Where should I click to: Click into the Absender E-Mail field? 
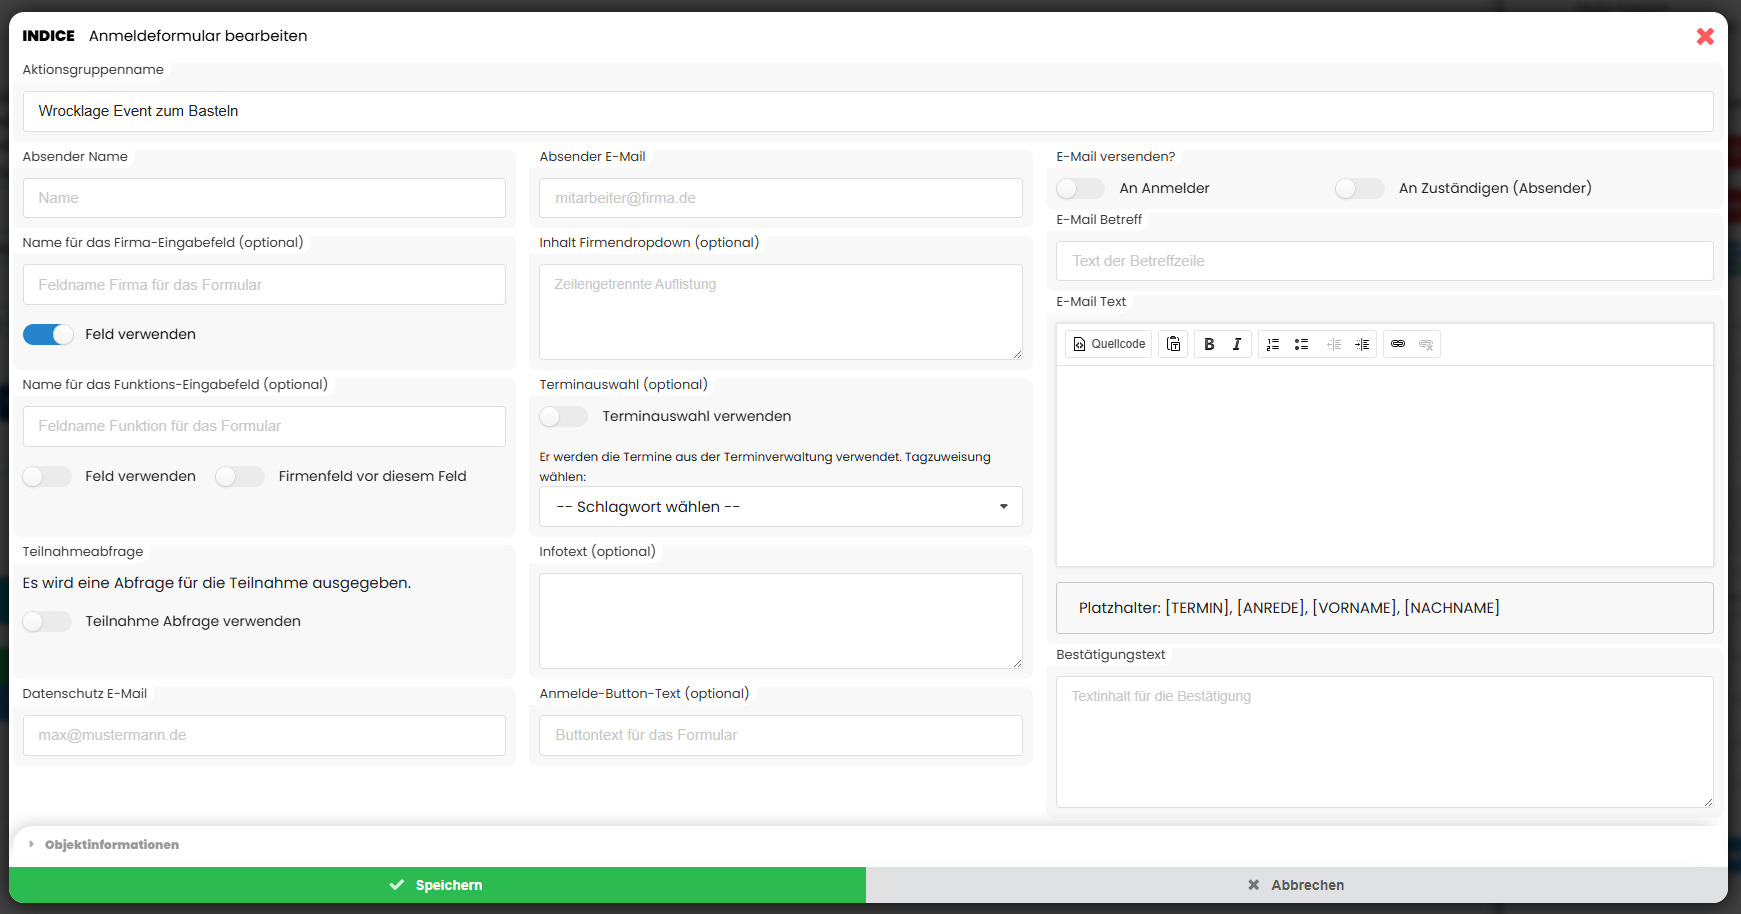780,198
